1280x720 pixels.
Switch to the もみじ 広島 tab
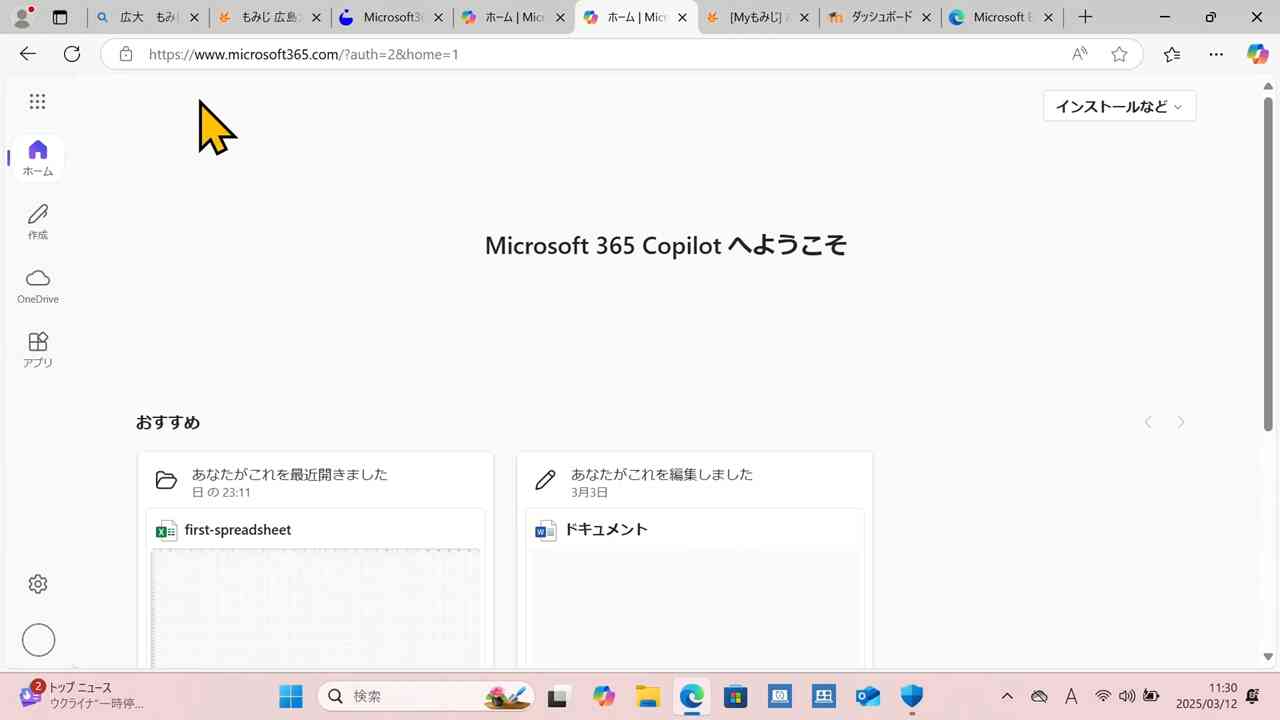[270, 17]
